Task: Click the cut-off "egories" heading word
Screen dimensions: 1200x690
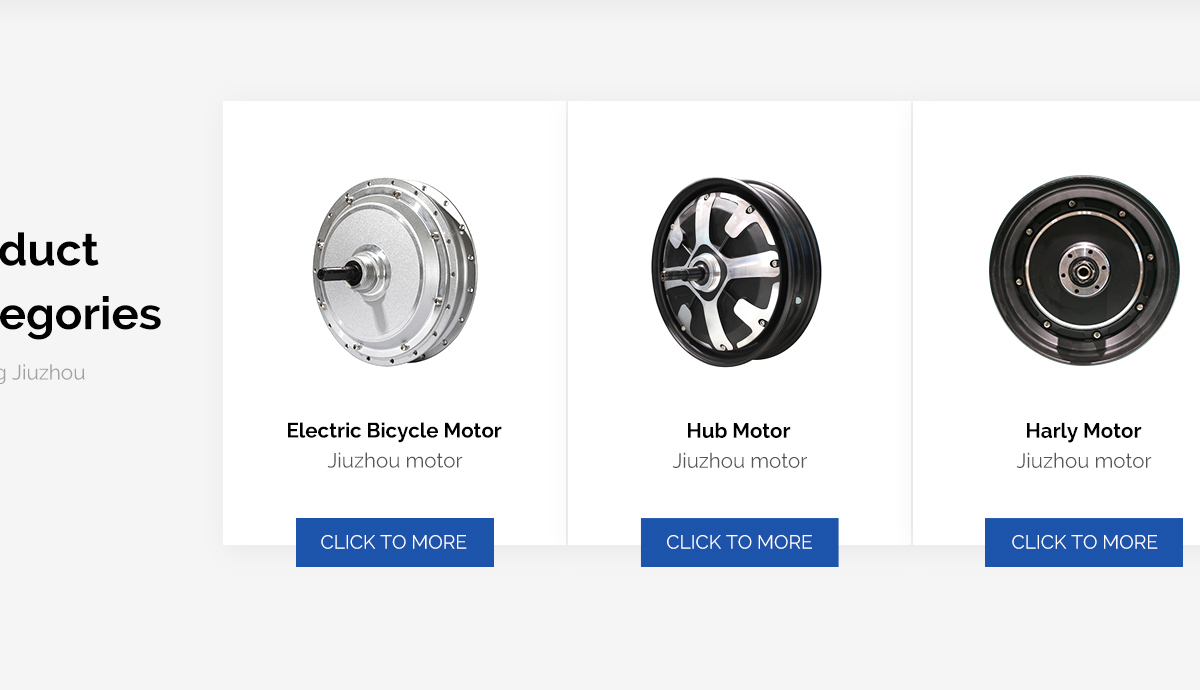Action: point(80,316)
